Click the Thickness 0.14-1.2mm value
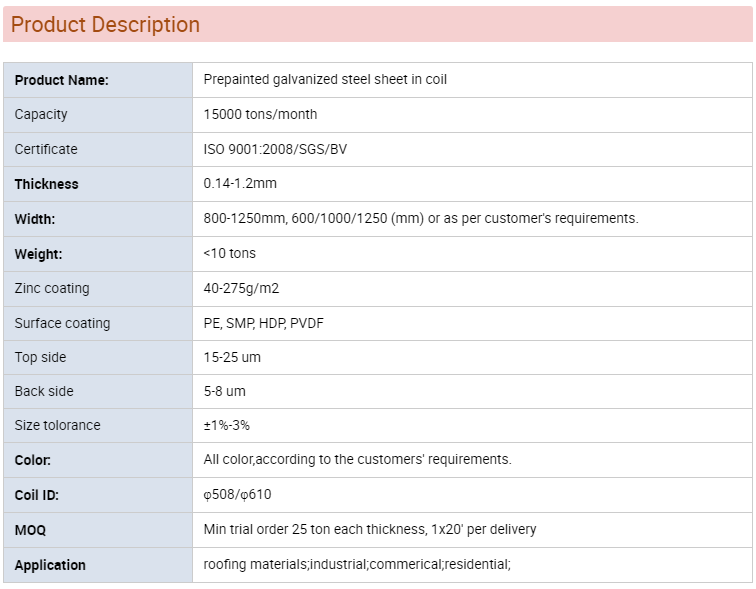Image resolution: width=756 pixels, height=589 pixels. pos(240,183)
